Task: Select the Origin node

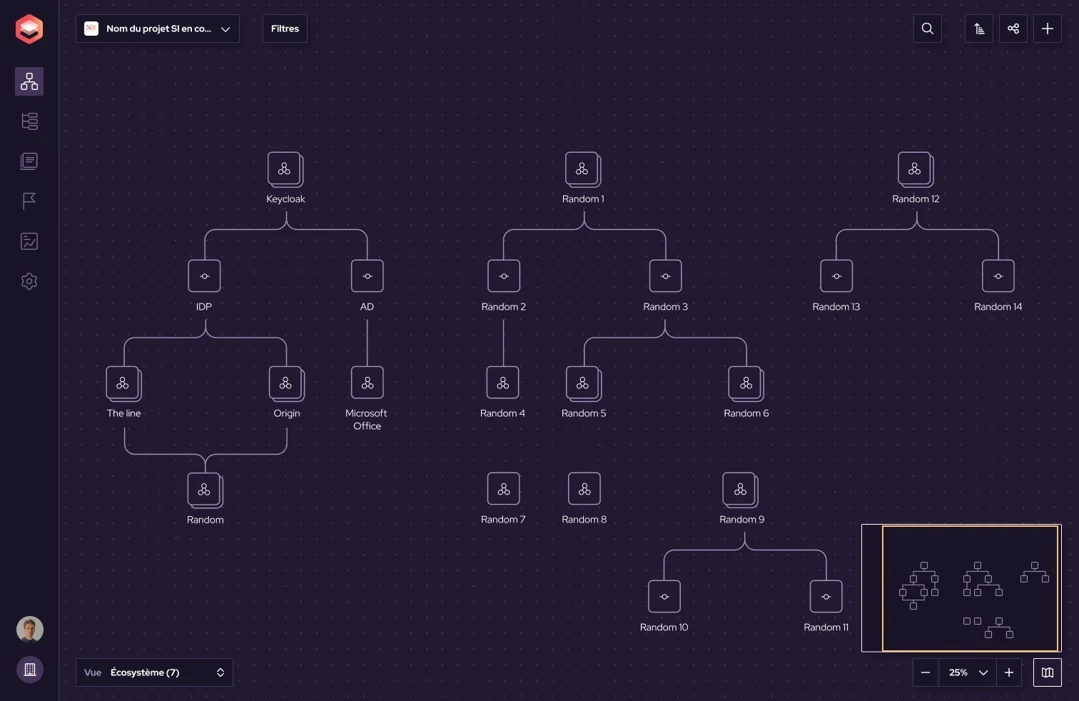Action: point(286,383)
